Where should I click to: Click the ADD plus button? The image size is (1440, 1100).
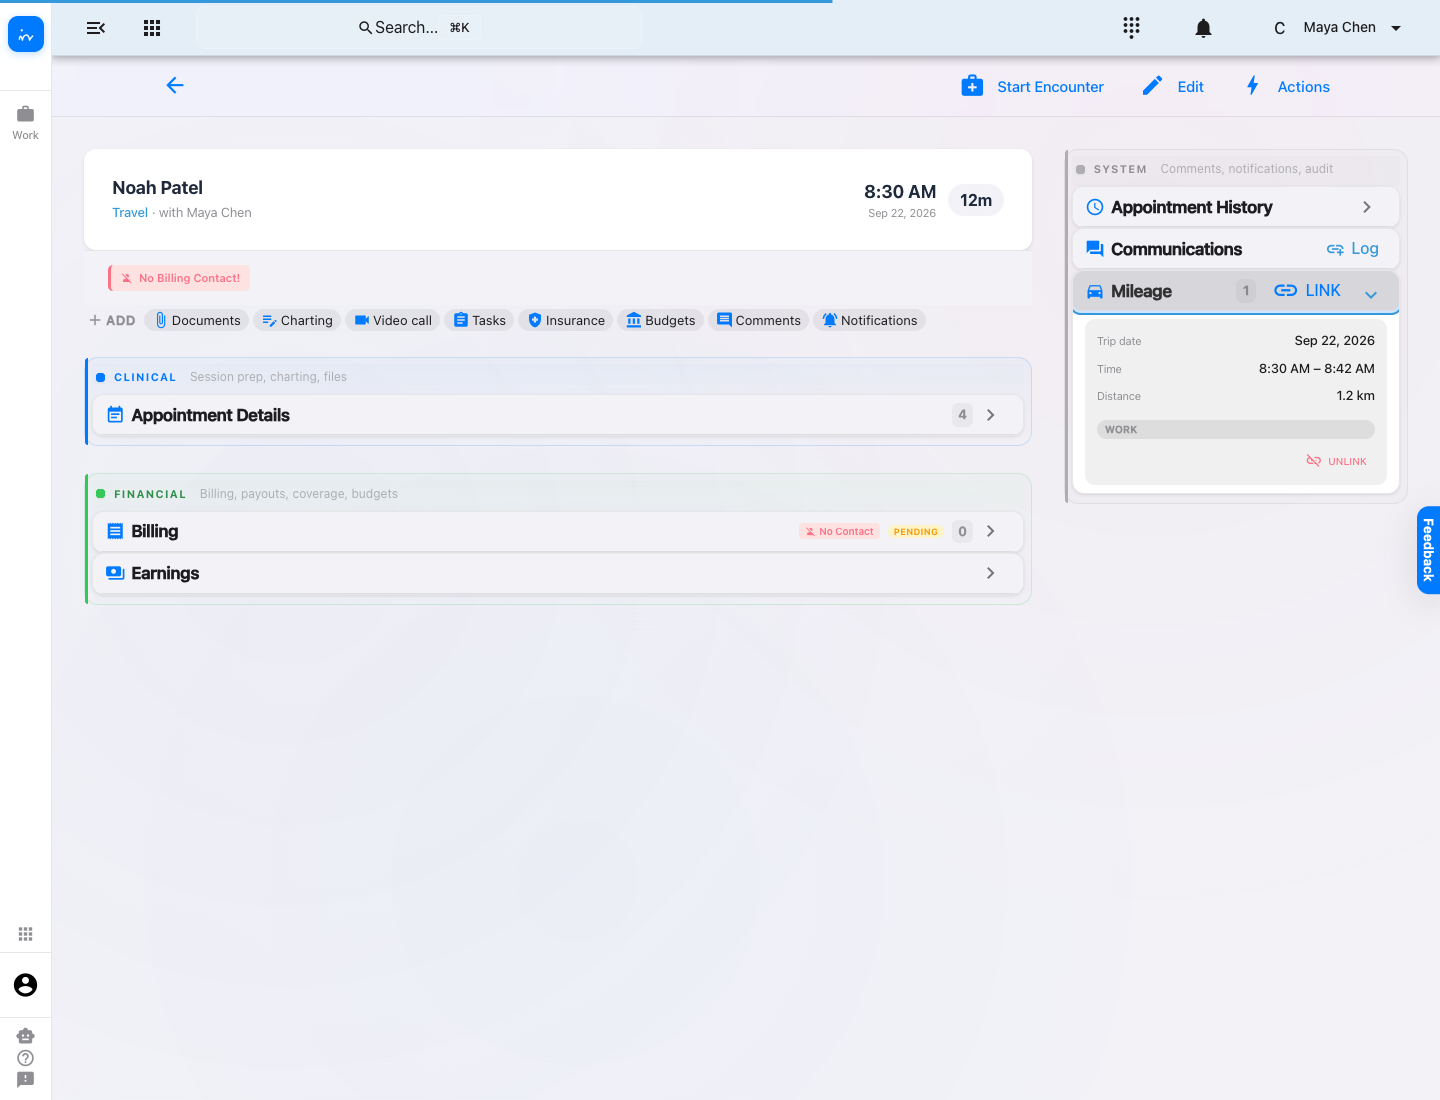tap(112, 320)
